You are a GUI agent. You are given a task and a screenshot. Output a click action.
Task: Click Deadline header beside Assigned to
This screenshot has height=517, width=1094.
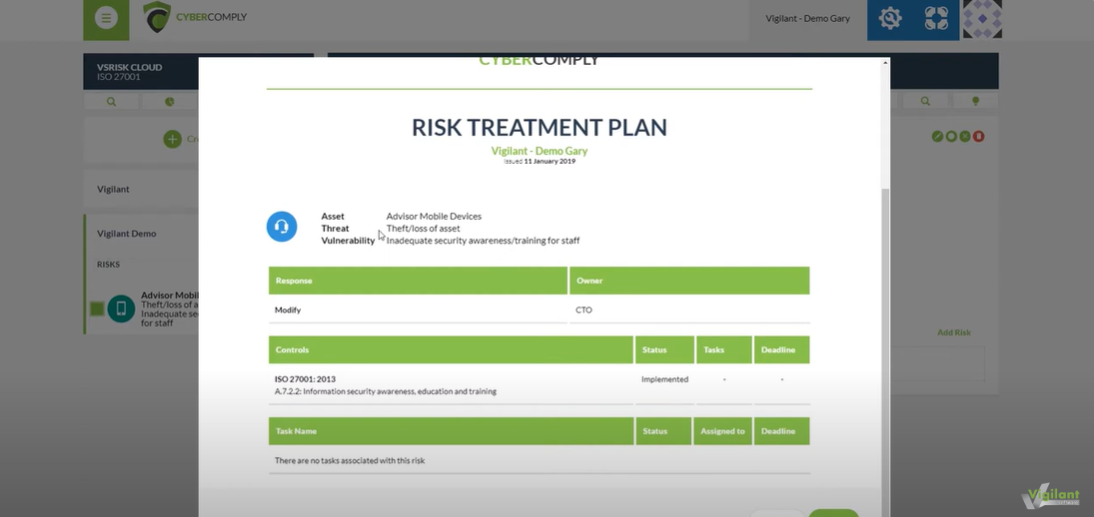[x=781, y=431]
